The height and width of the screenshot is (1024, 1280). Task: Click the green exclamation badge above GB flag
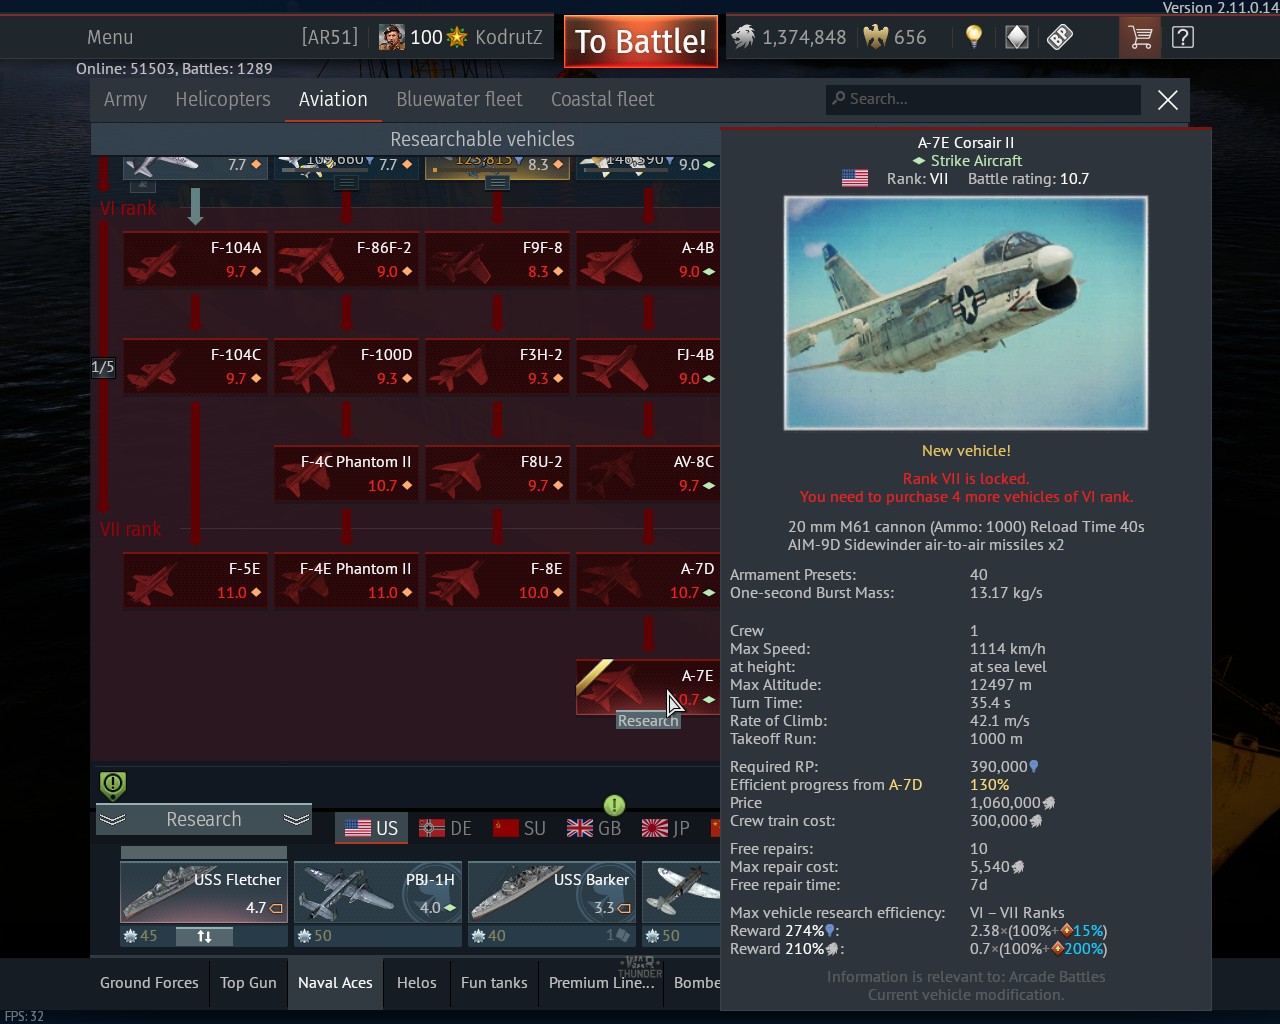(x=614, y=805)
